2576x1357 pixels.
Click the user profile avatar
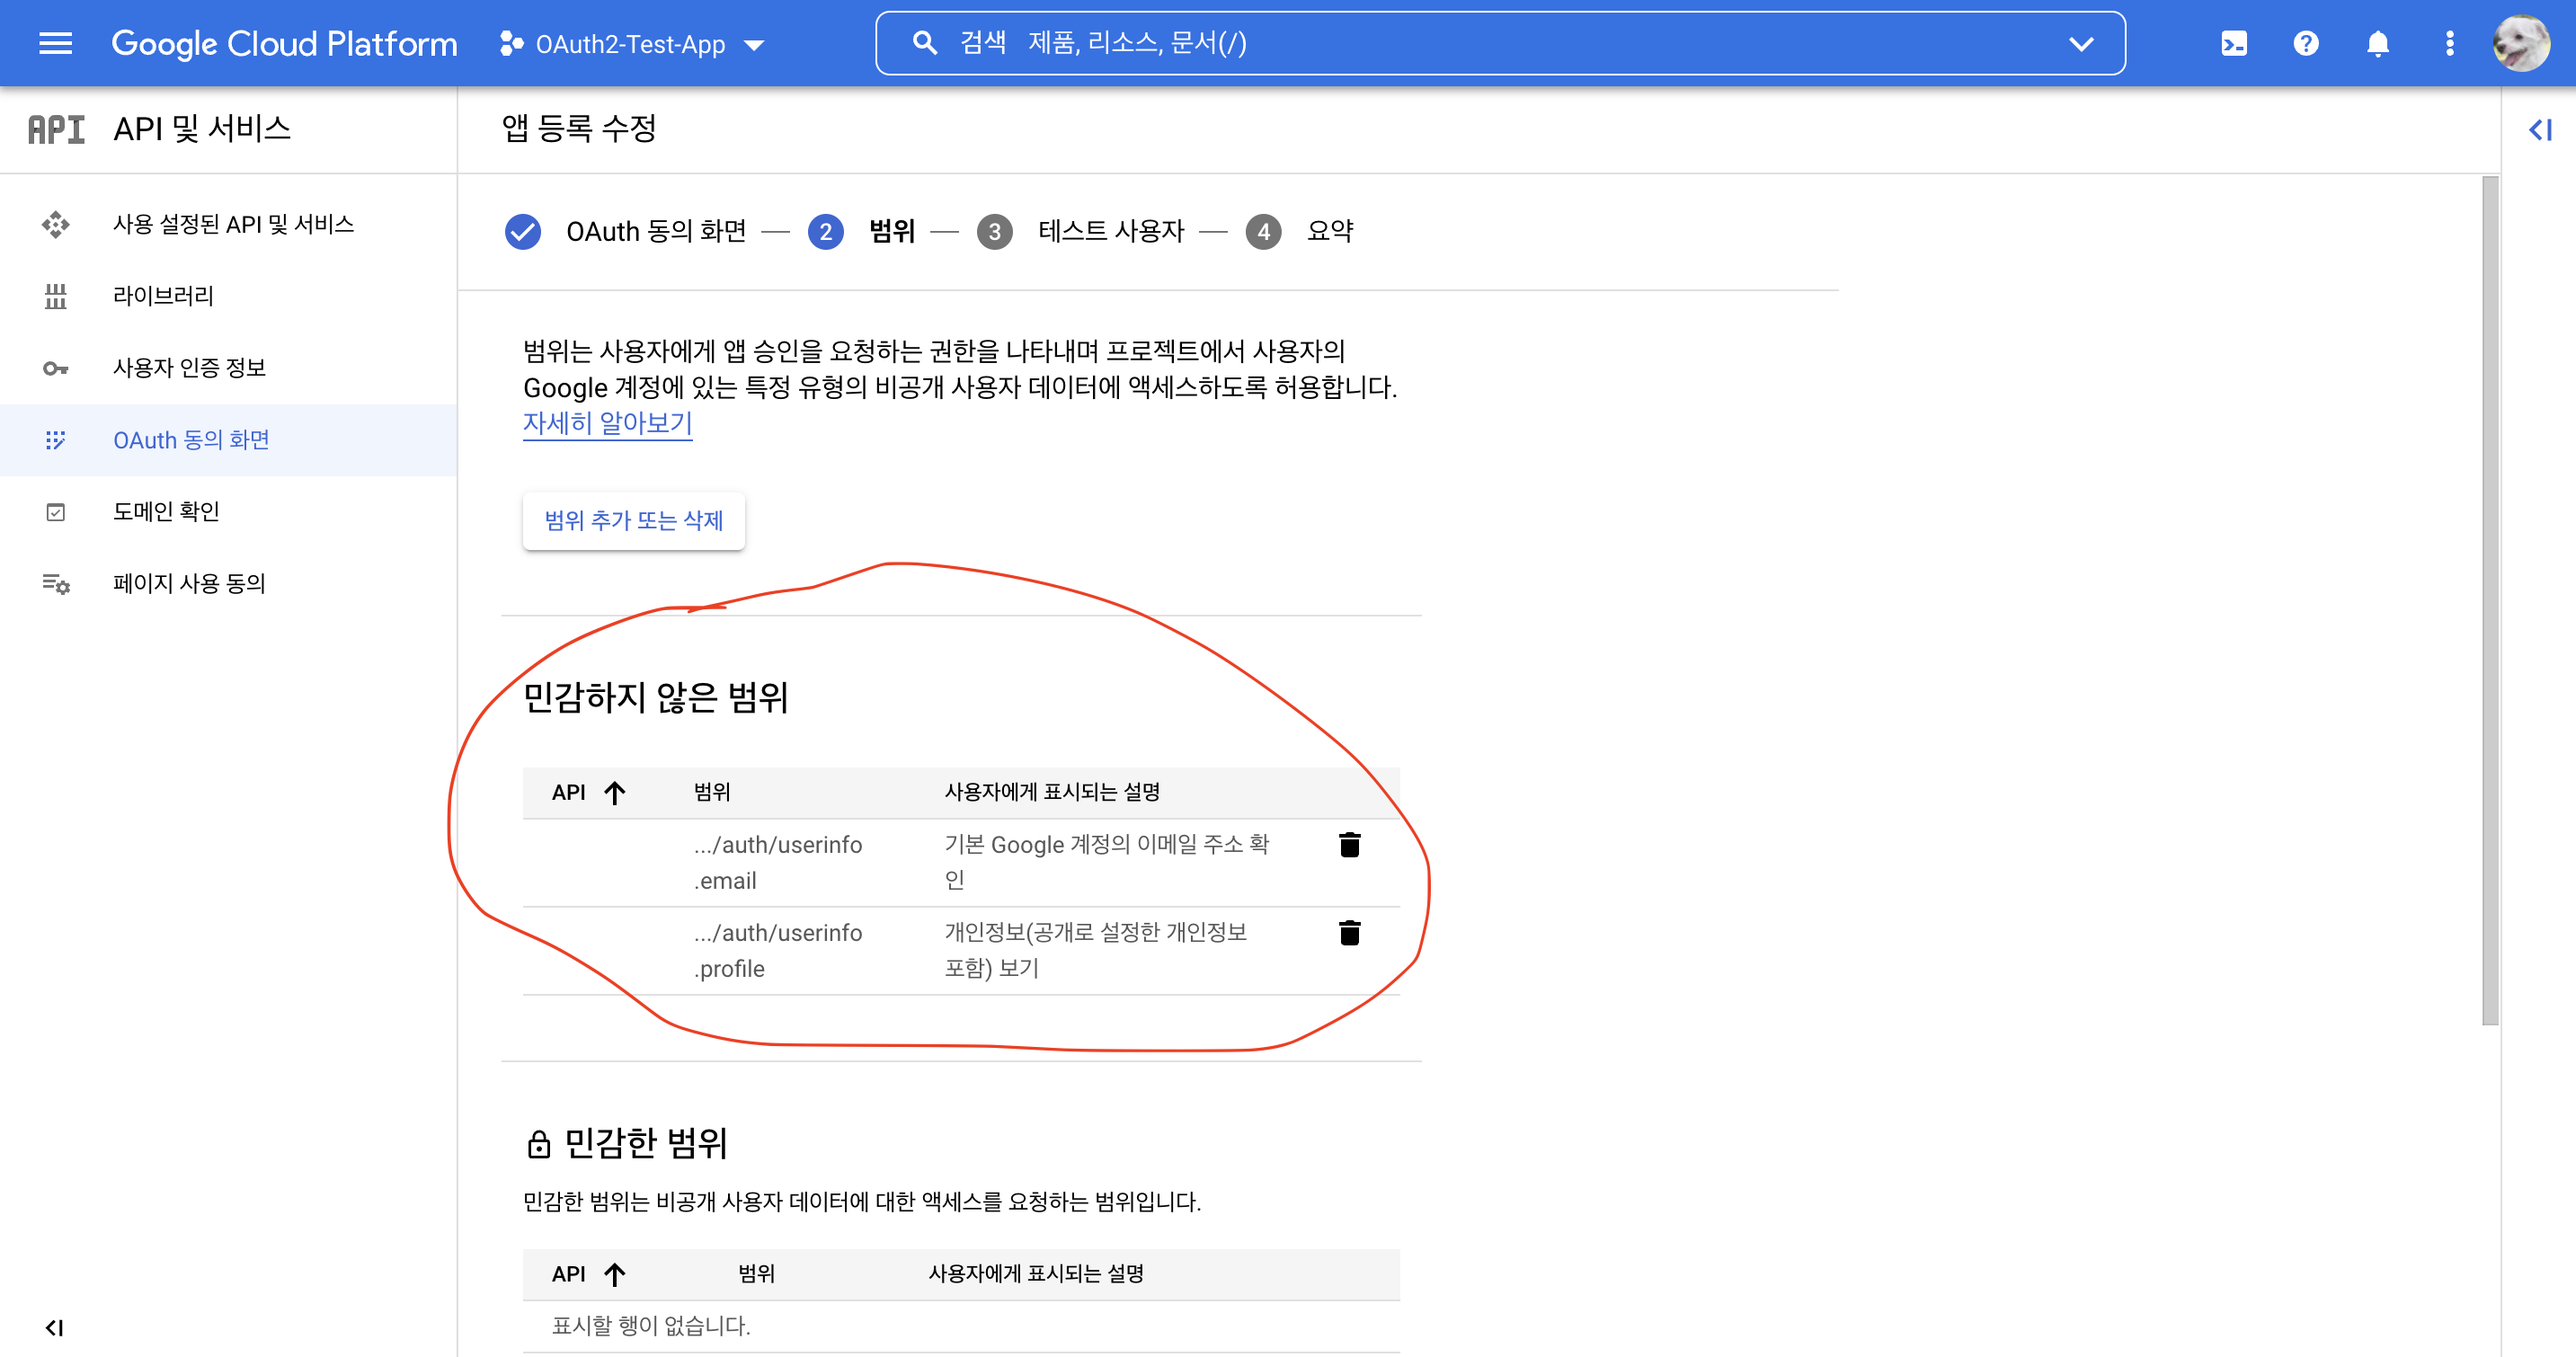click(2520, 43)
